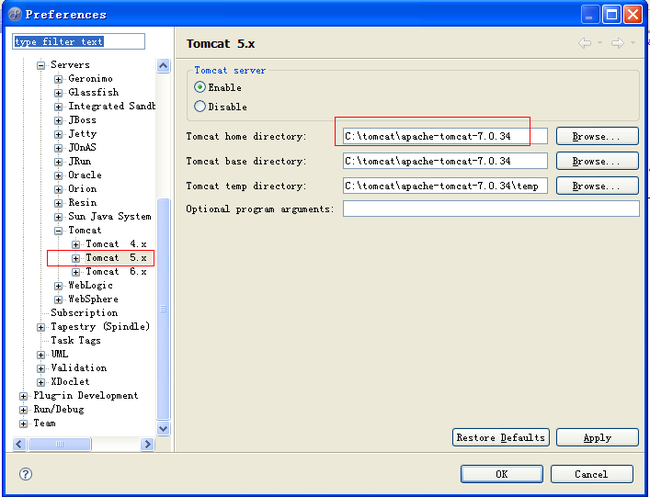The image size is (650, 497).
Task: Browse for Tomcat temp directory
Action: [x=597, y=186]
